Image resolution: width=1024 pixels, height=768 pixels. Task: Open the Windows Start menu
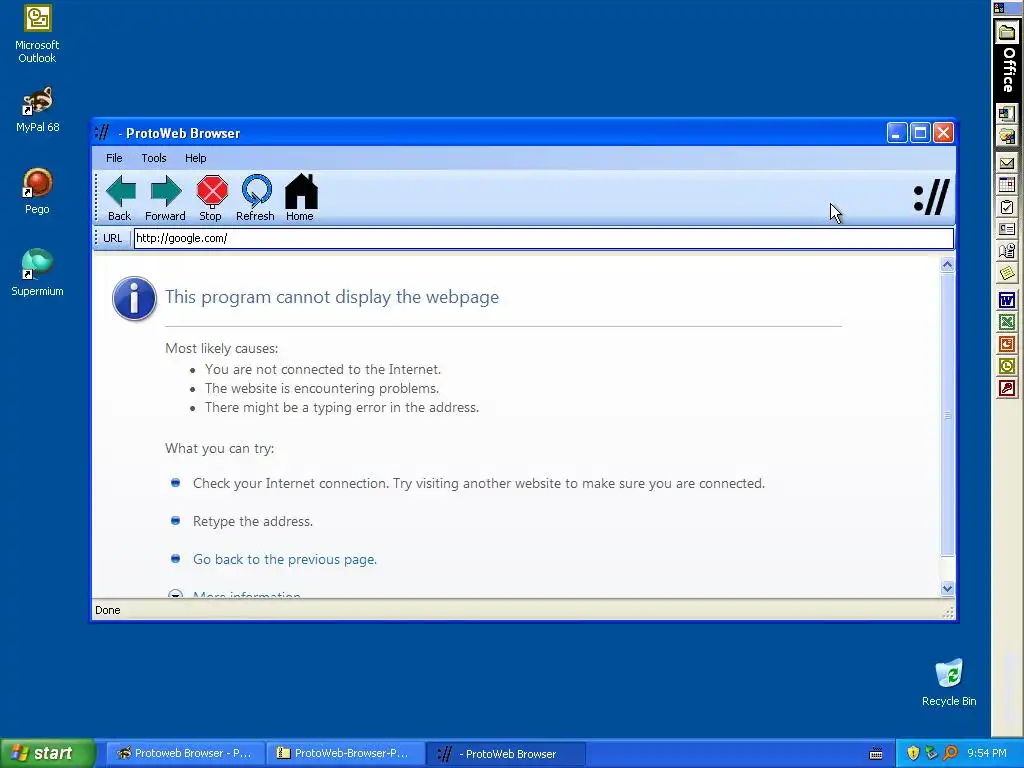tap(47, 754)
